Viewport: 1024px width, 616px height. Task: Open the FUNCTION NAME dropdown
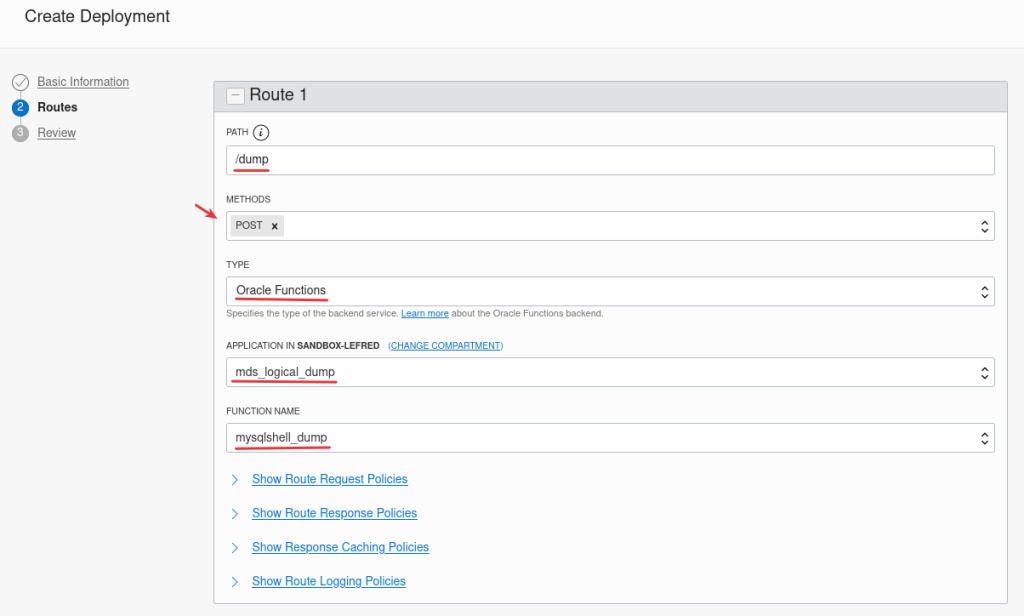[x=985, y=437]
